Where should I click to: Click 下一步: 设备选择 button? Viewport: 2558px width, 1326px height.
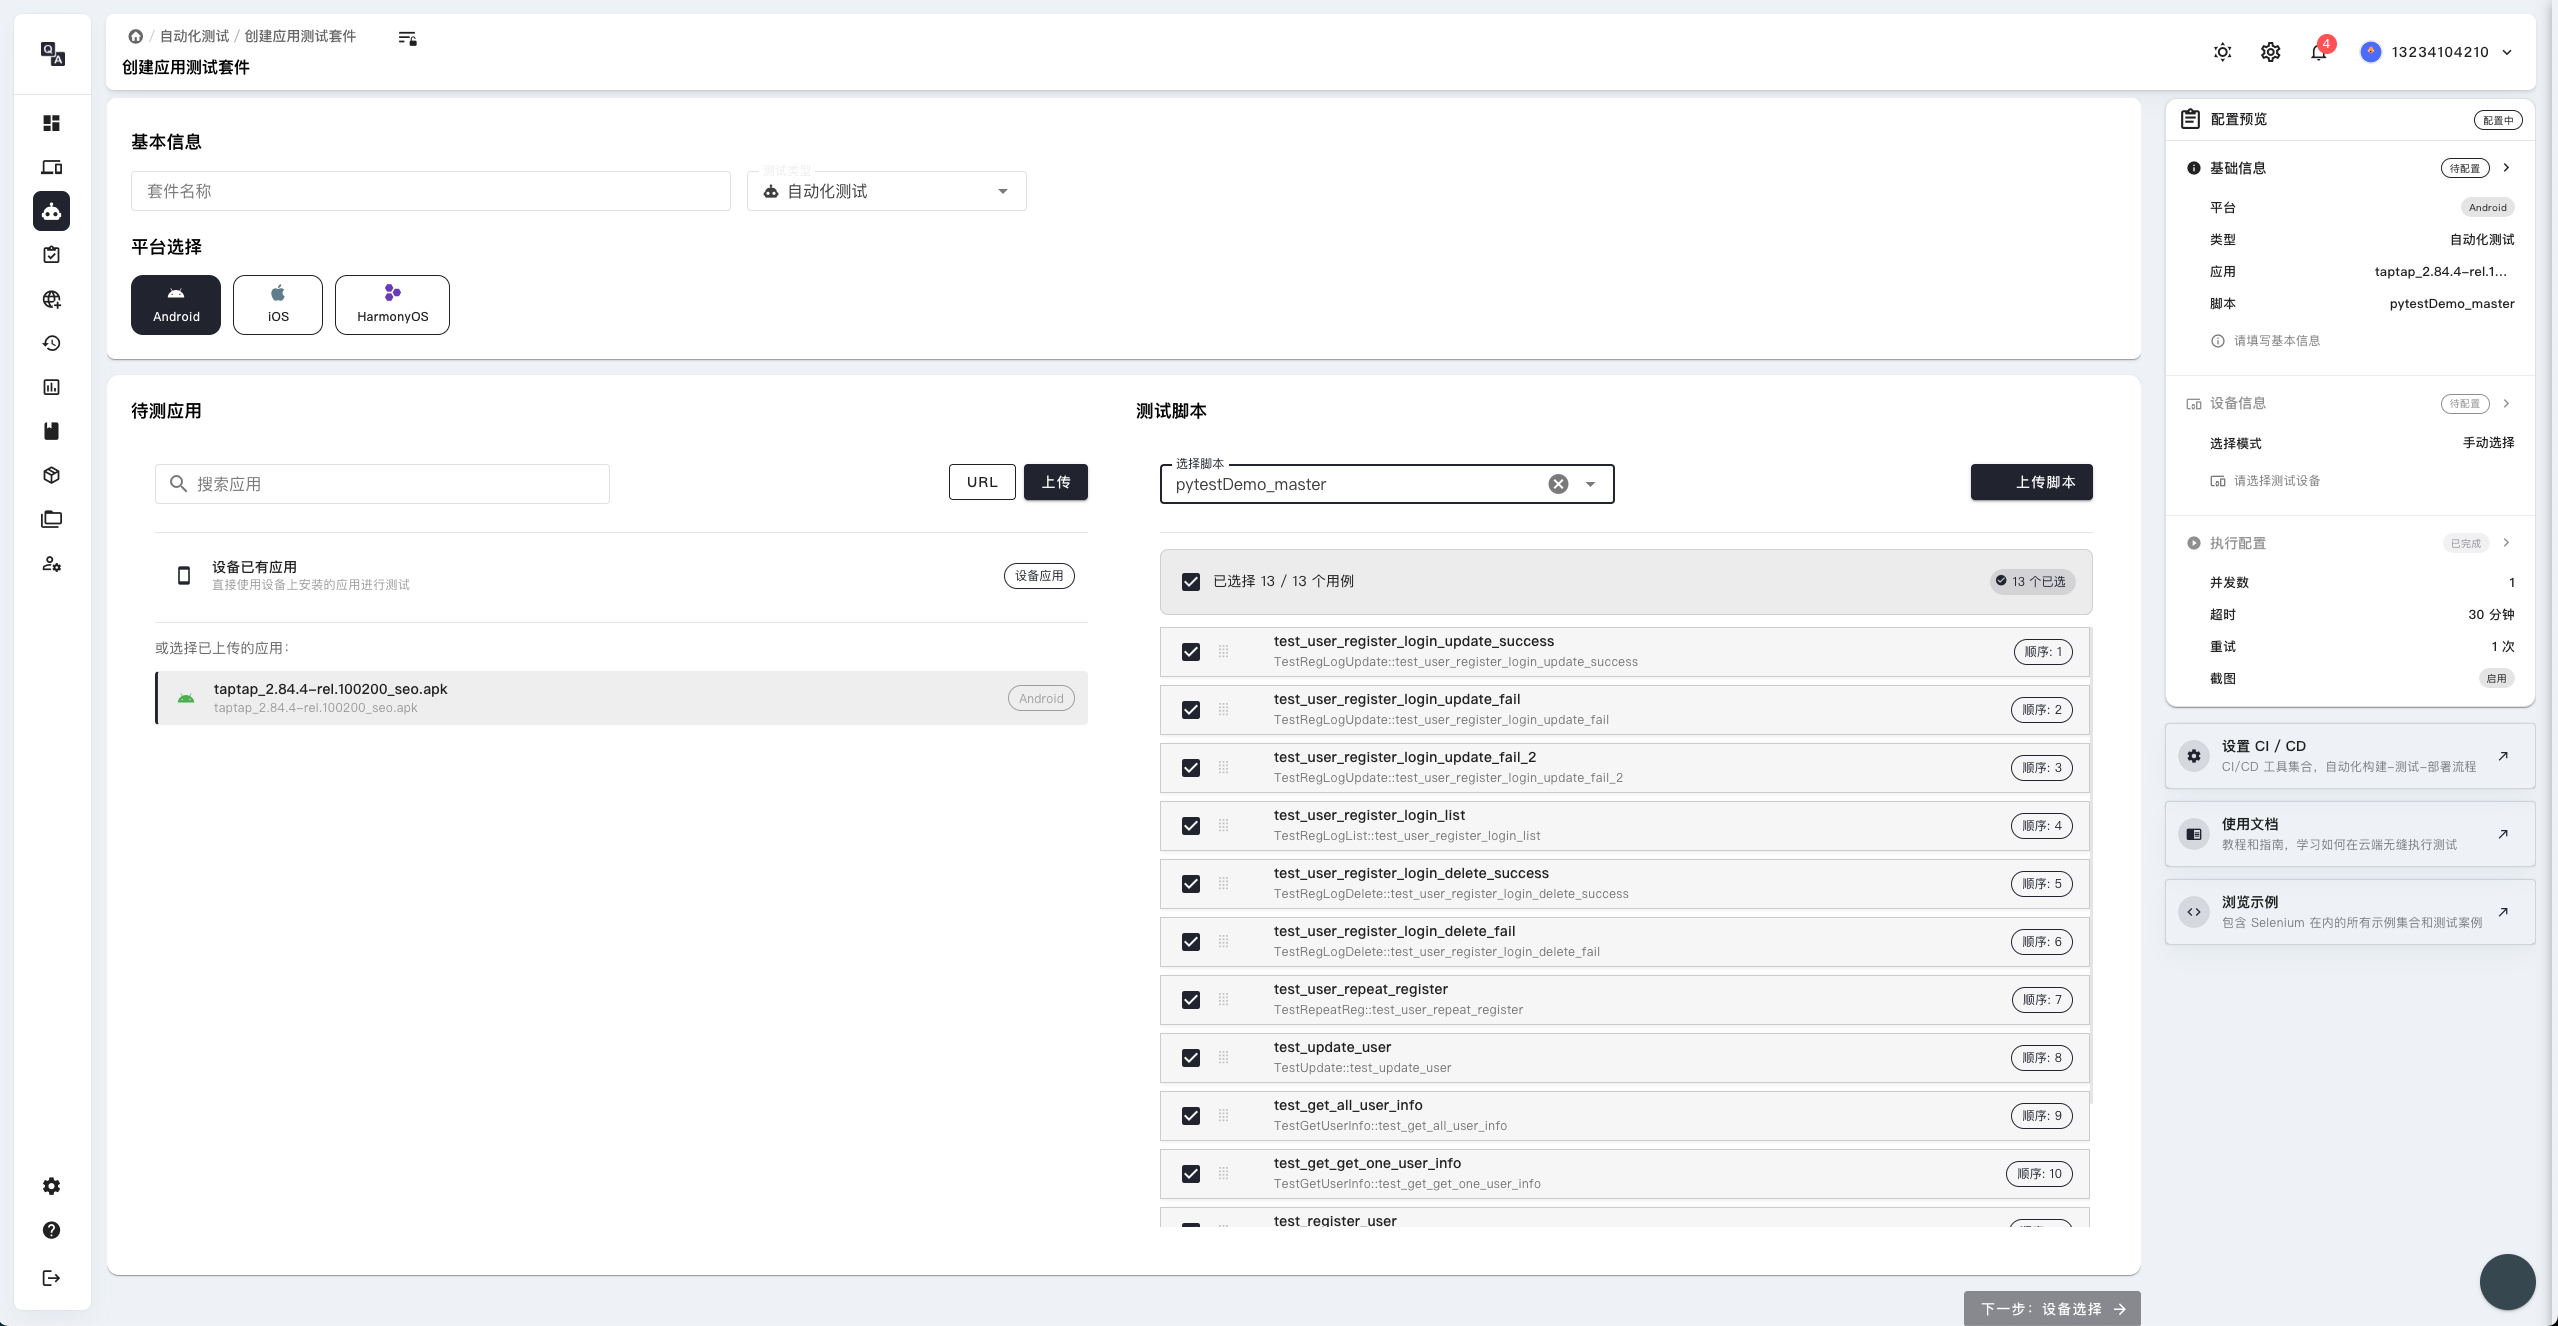point(2052,1309)
